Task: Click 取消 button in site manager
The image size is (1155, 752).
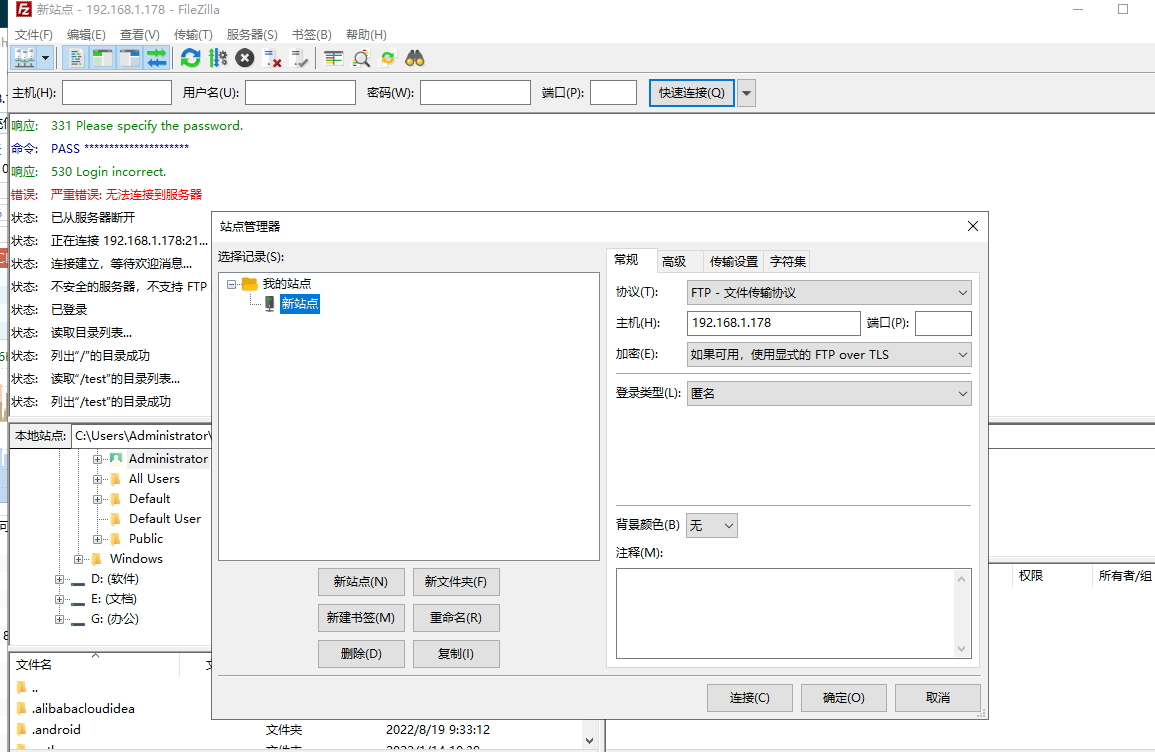Action: tap(938, 697)
